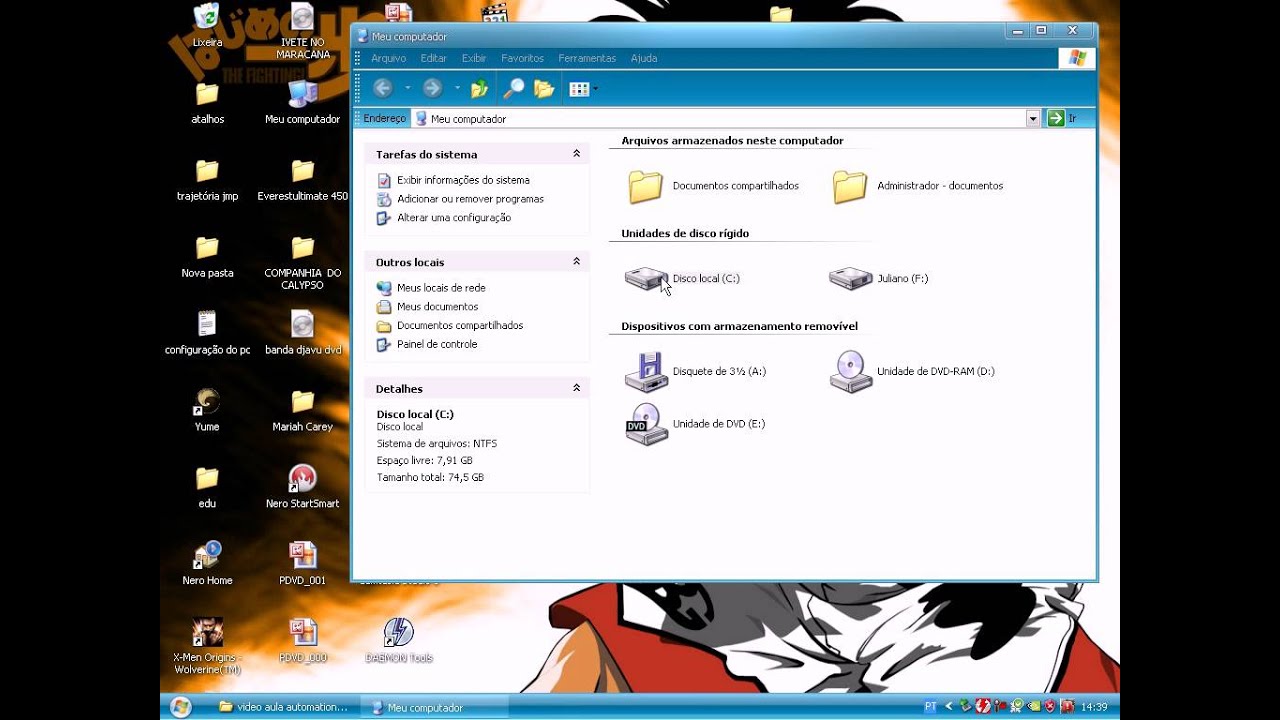Image resolution: width=1280 pixels, height=720 pixels.
Task: Select Everestultimate 450 desktop folder
Action: point(302,180)
